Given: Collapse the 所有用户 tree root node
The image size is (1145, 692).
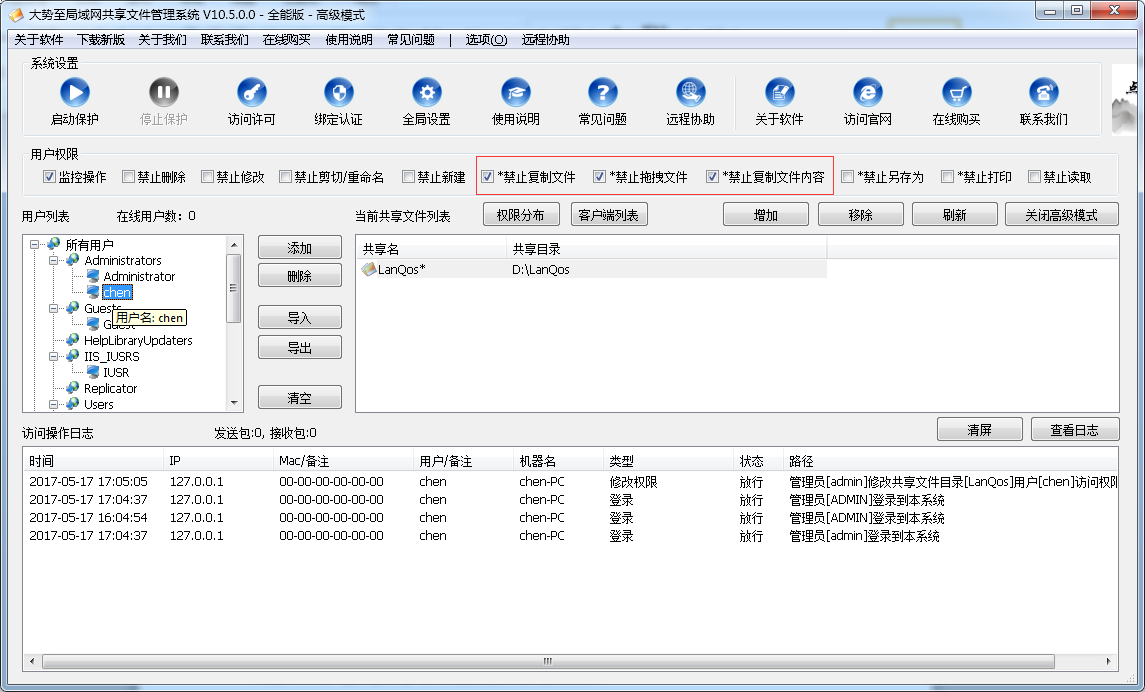Looking at the screenshot, I should pos(35,245).
